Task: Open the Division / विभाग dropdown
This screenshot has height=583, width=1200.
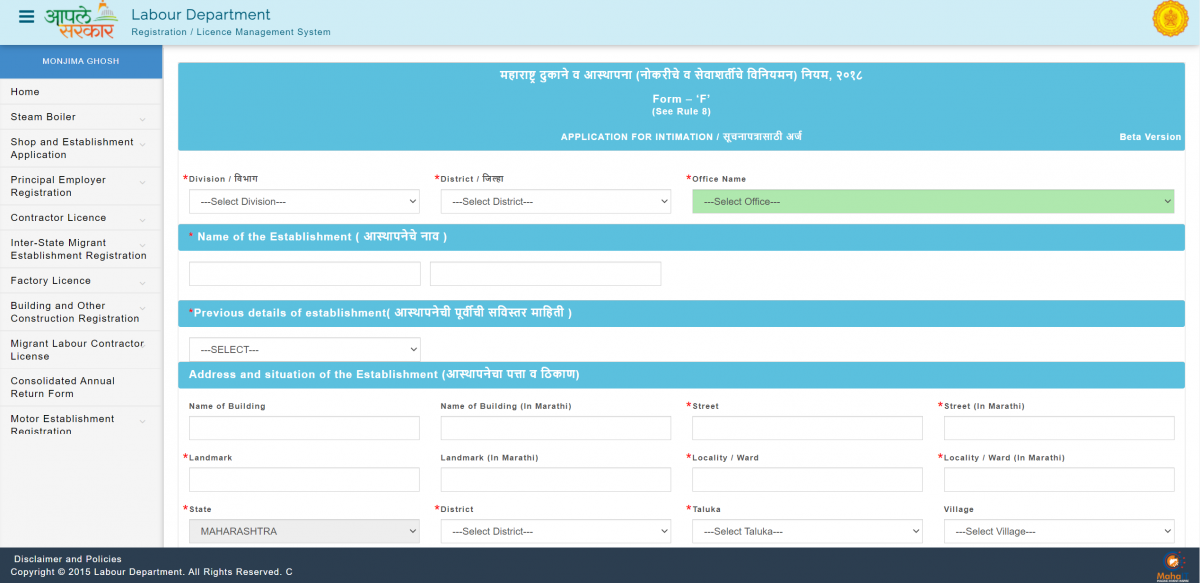Action: [304, 201]
